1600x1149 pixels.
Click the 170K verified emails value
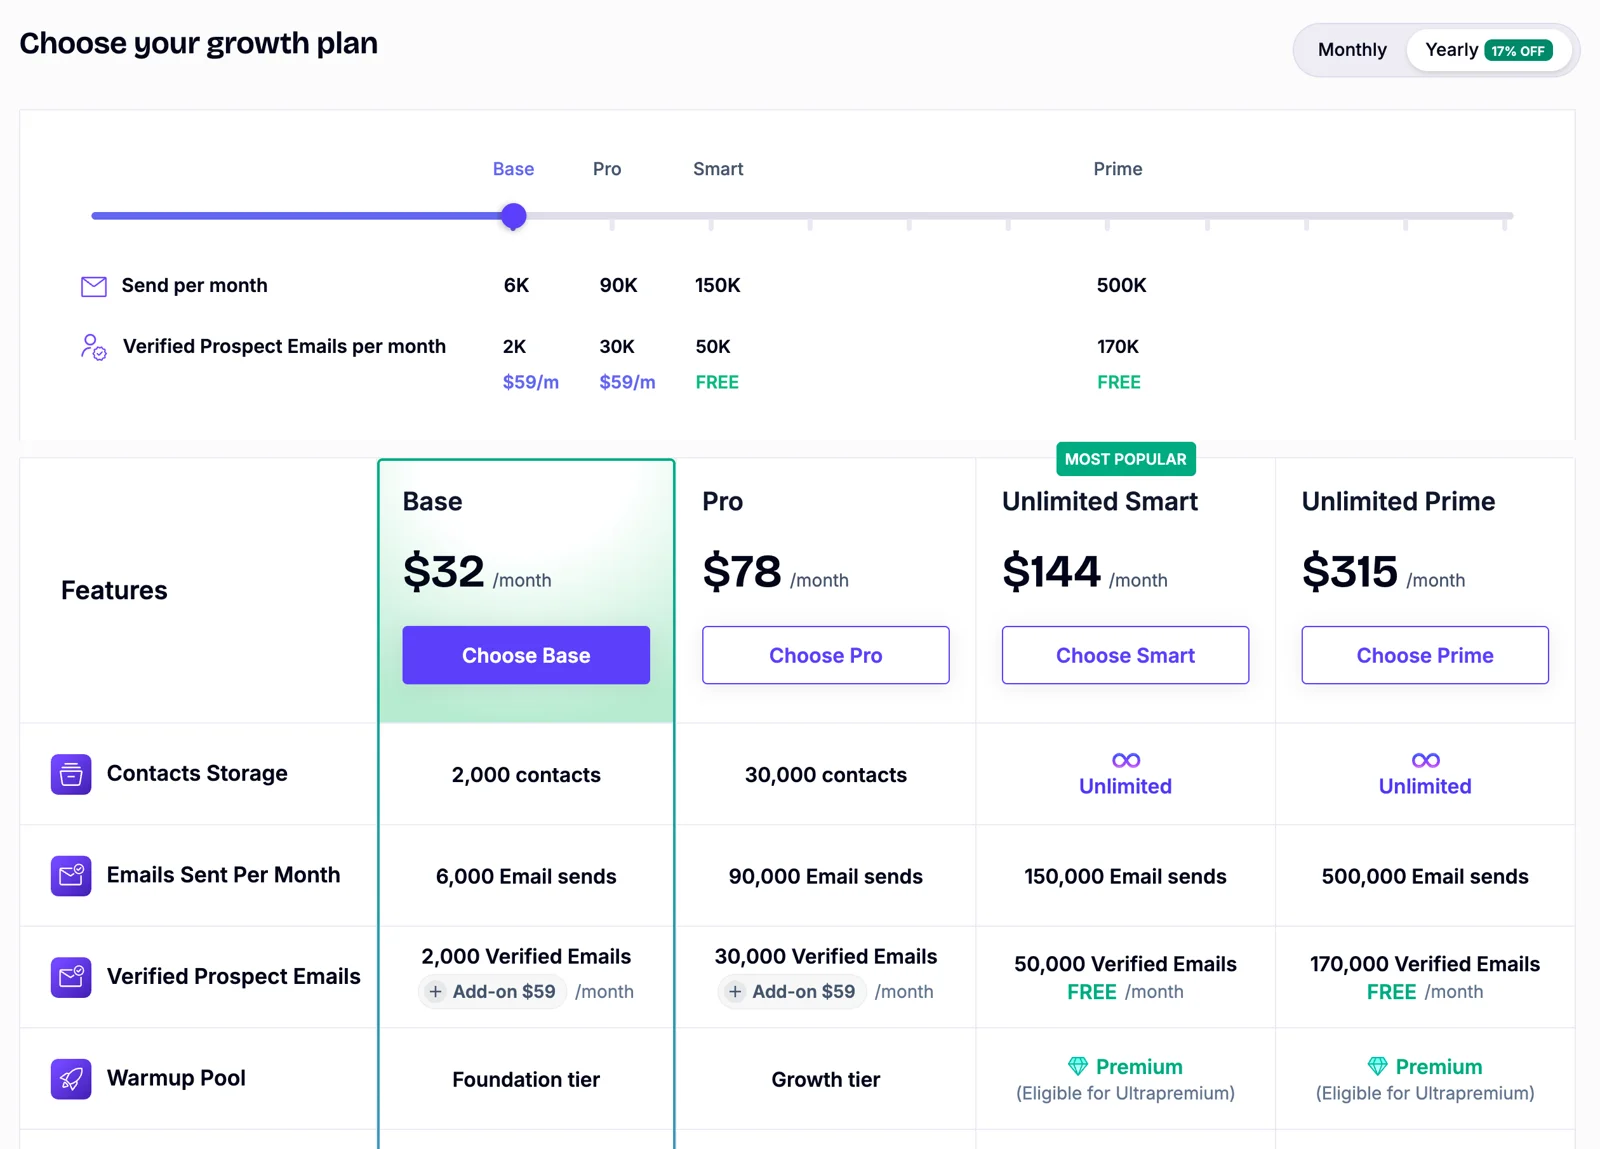[x=1118, y=347]
